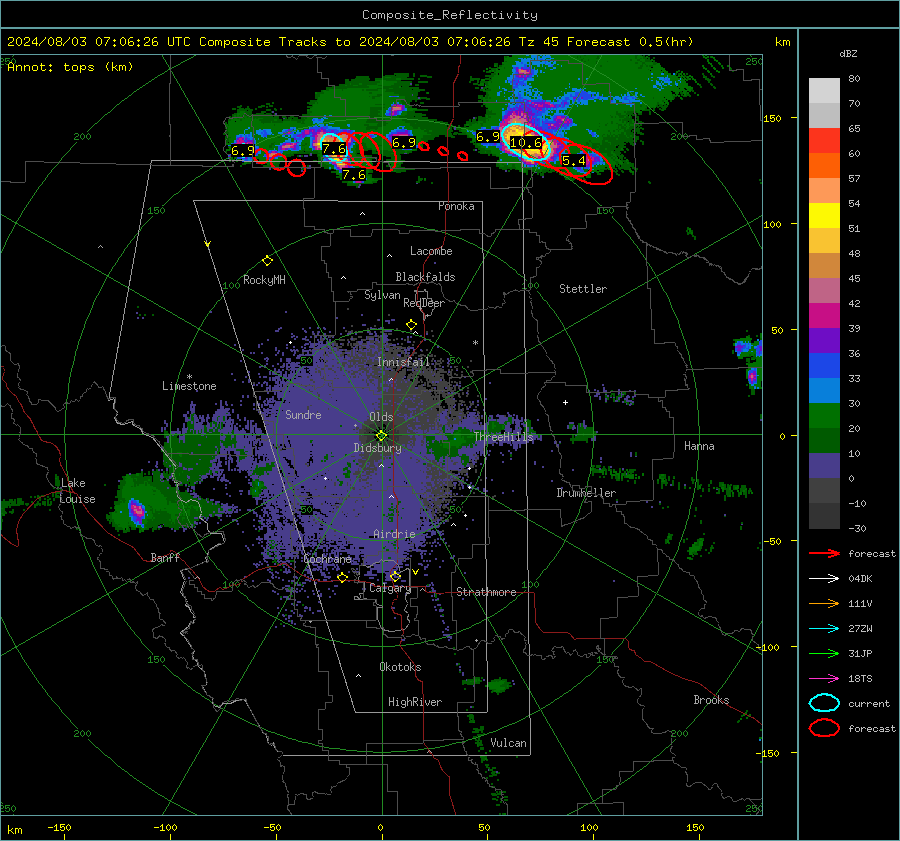Pick the bright yellow 54 dBZ swatch
Viewport: 900px width, 841px height.
(824, 215)
